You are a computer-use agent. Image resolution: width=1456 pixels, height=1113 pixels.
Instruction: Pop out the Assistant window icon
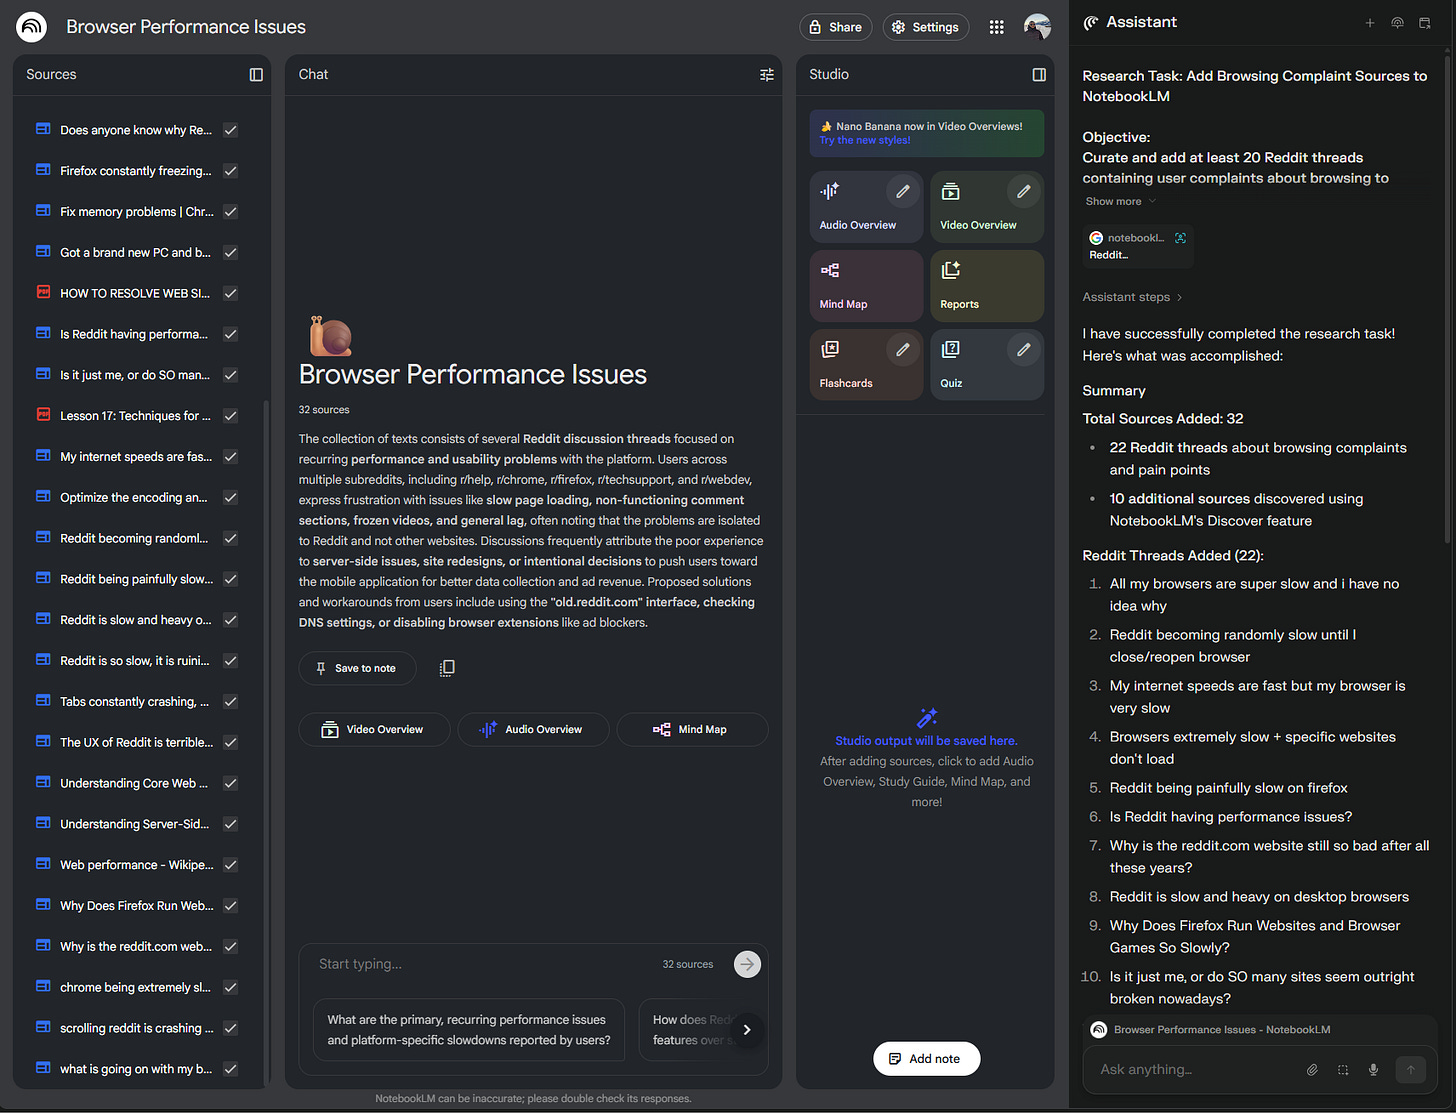point(1425,23)
